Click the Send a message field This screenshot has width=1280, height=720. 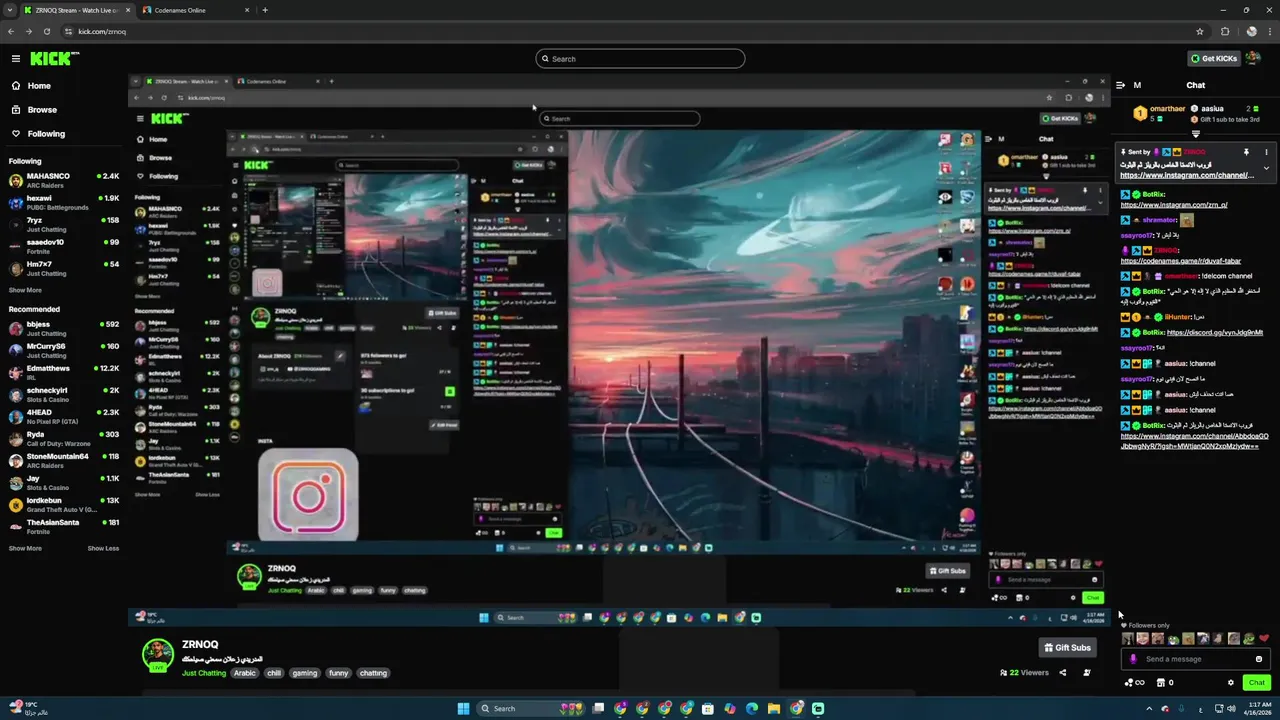tap(1196, 659)
